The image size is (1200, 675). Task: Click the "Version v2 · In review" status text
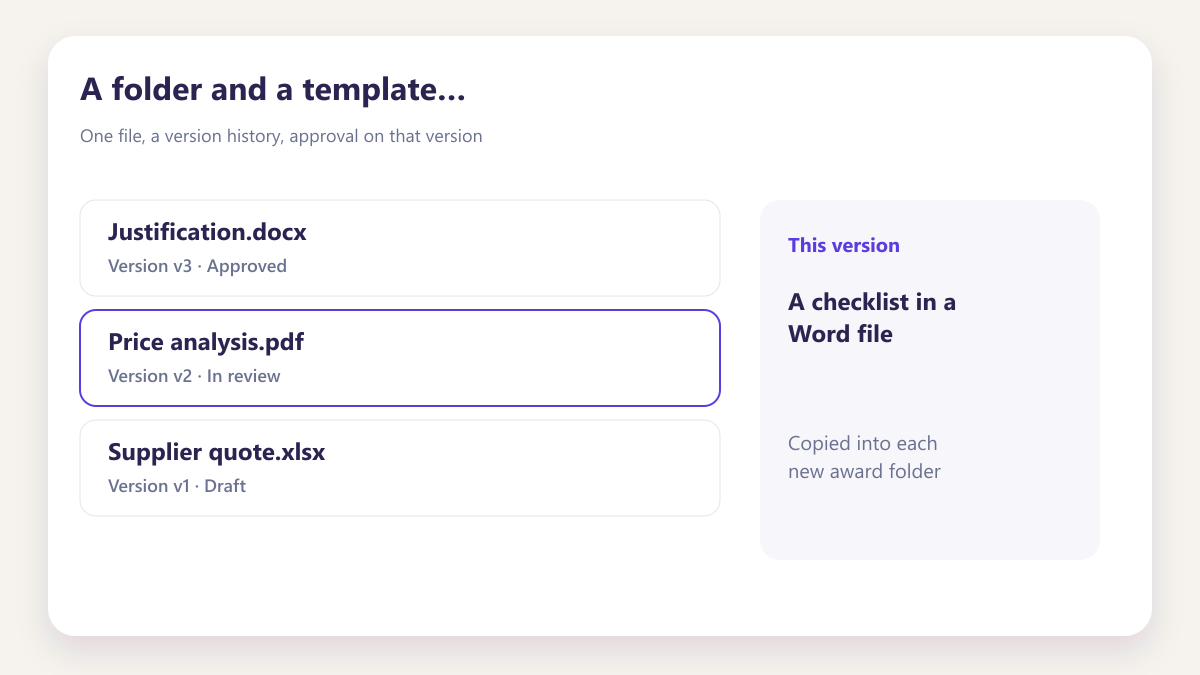194,376
